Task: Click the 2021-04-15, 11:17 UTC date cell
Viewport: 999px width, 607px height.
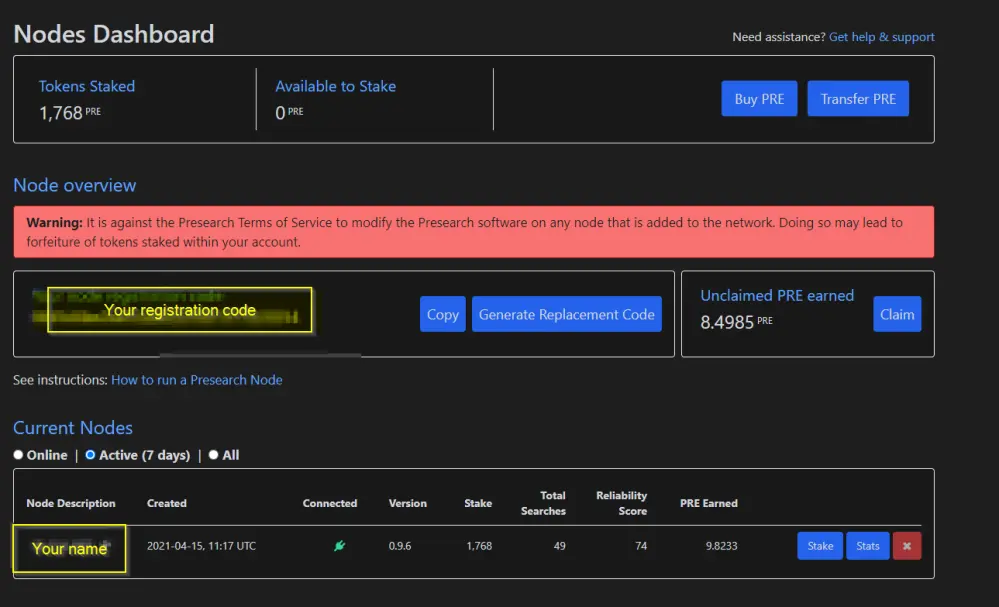Action: pyautogui.click(x=201, y=546)
